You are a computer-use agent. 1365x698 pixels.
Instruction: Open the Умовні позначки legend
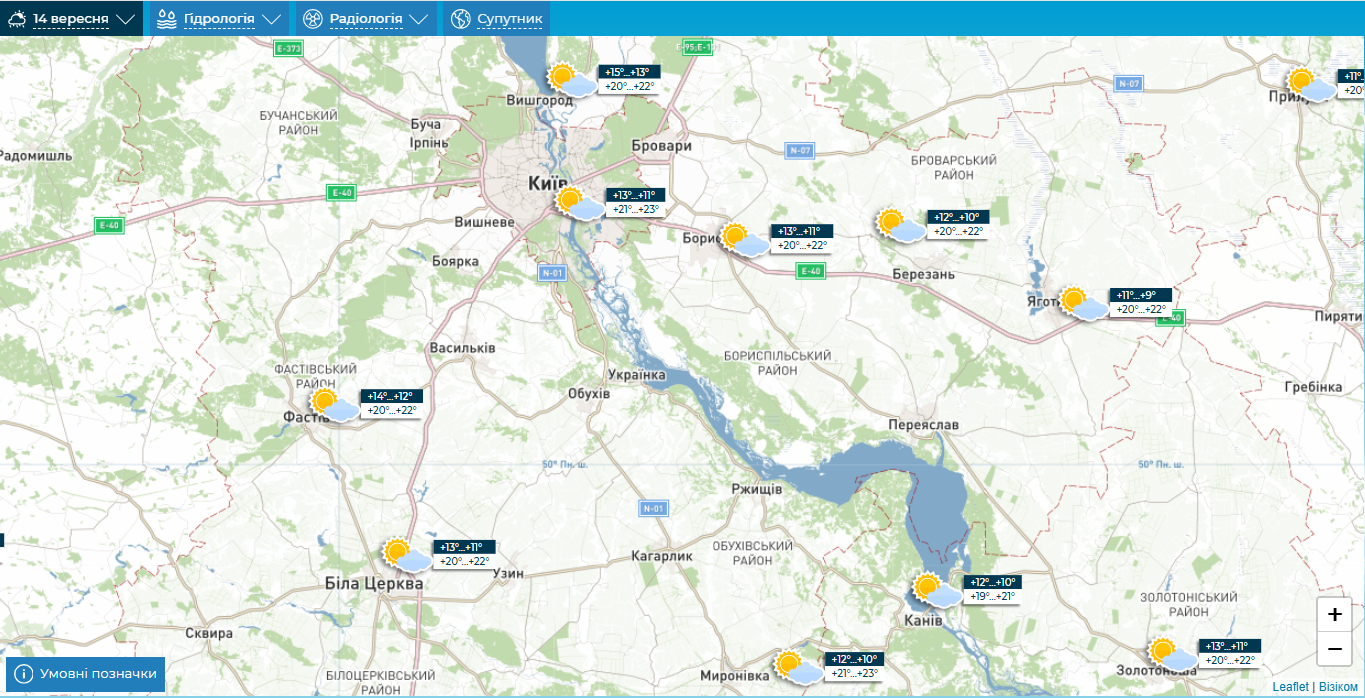click(86, 674)
